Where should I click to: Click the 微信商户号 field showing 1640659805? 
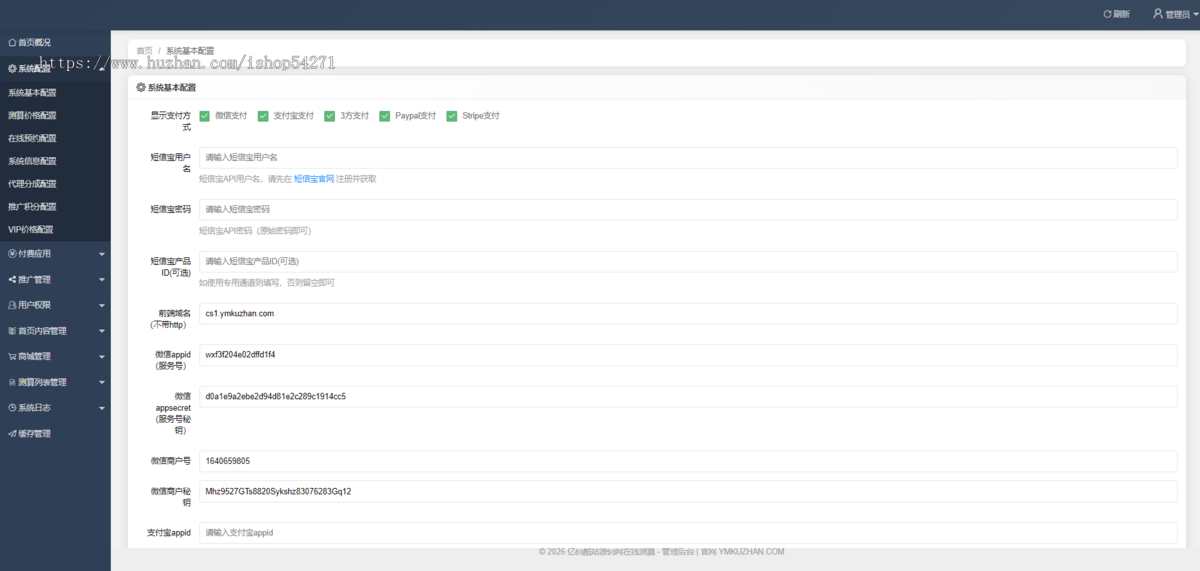[688, 461]
